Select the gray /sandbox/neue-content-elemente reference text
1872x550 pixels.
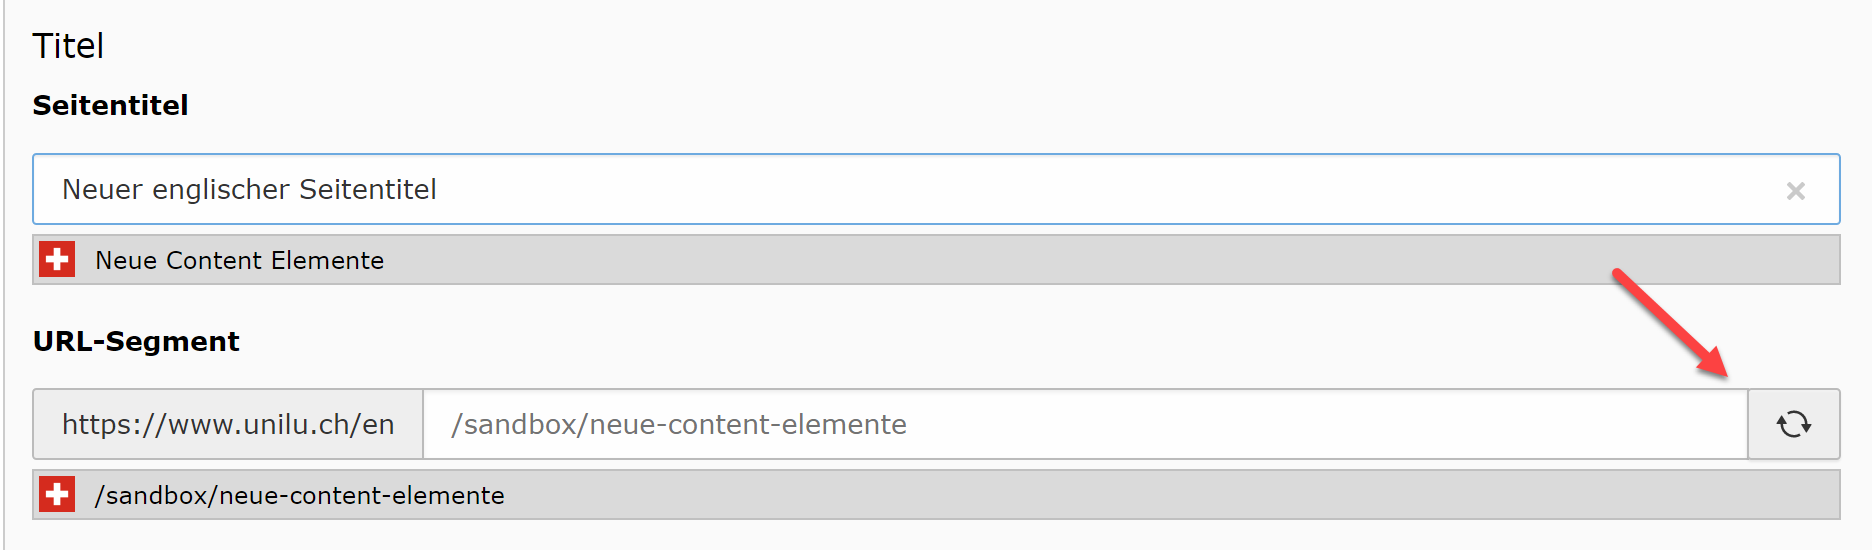(299, 495)
